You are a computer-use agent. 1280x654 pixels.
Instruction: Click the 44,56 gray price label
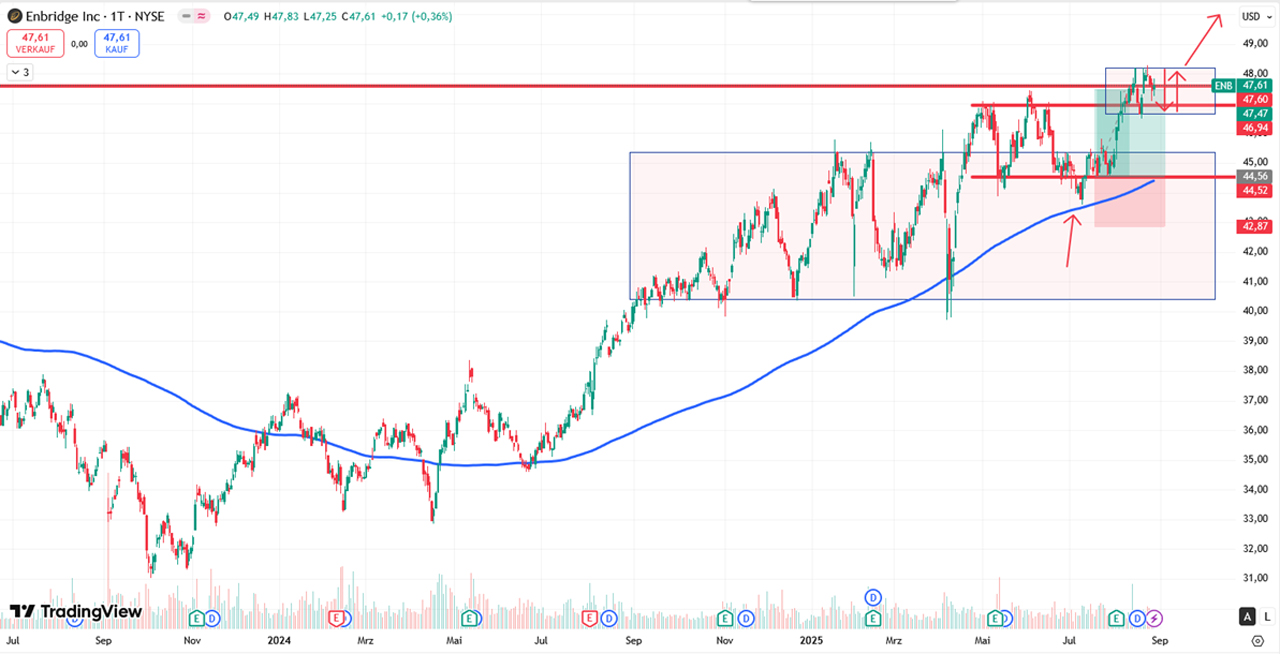[x=1255, y=176]
